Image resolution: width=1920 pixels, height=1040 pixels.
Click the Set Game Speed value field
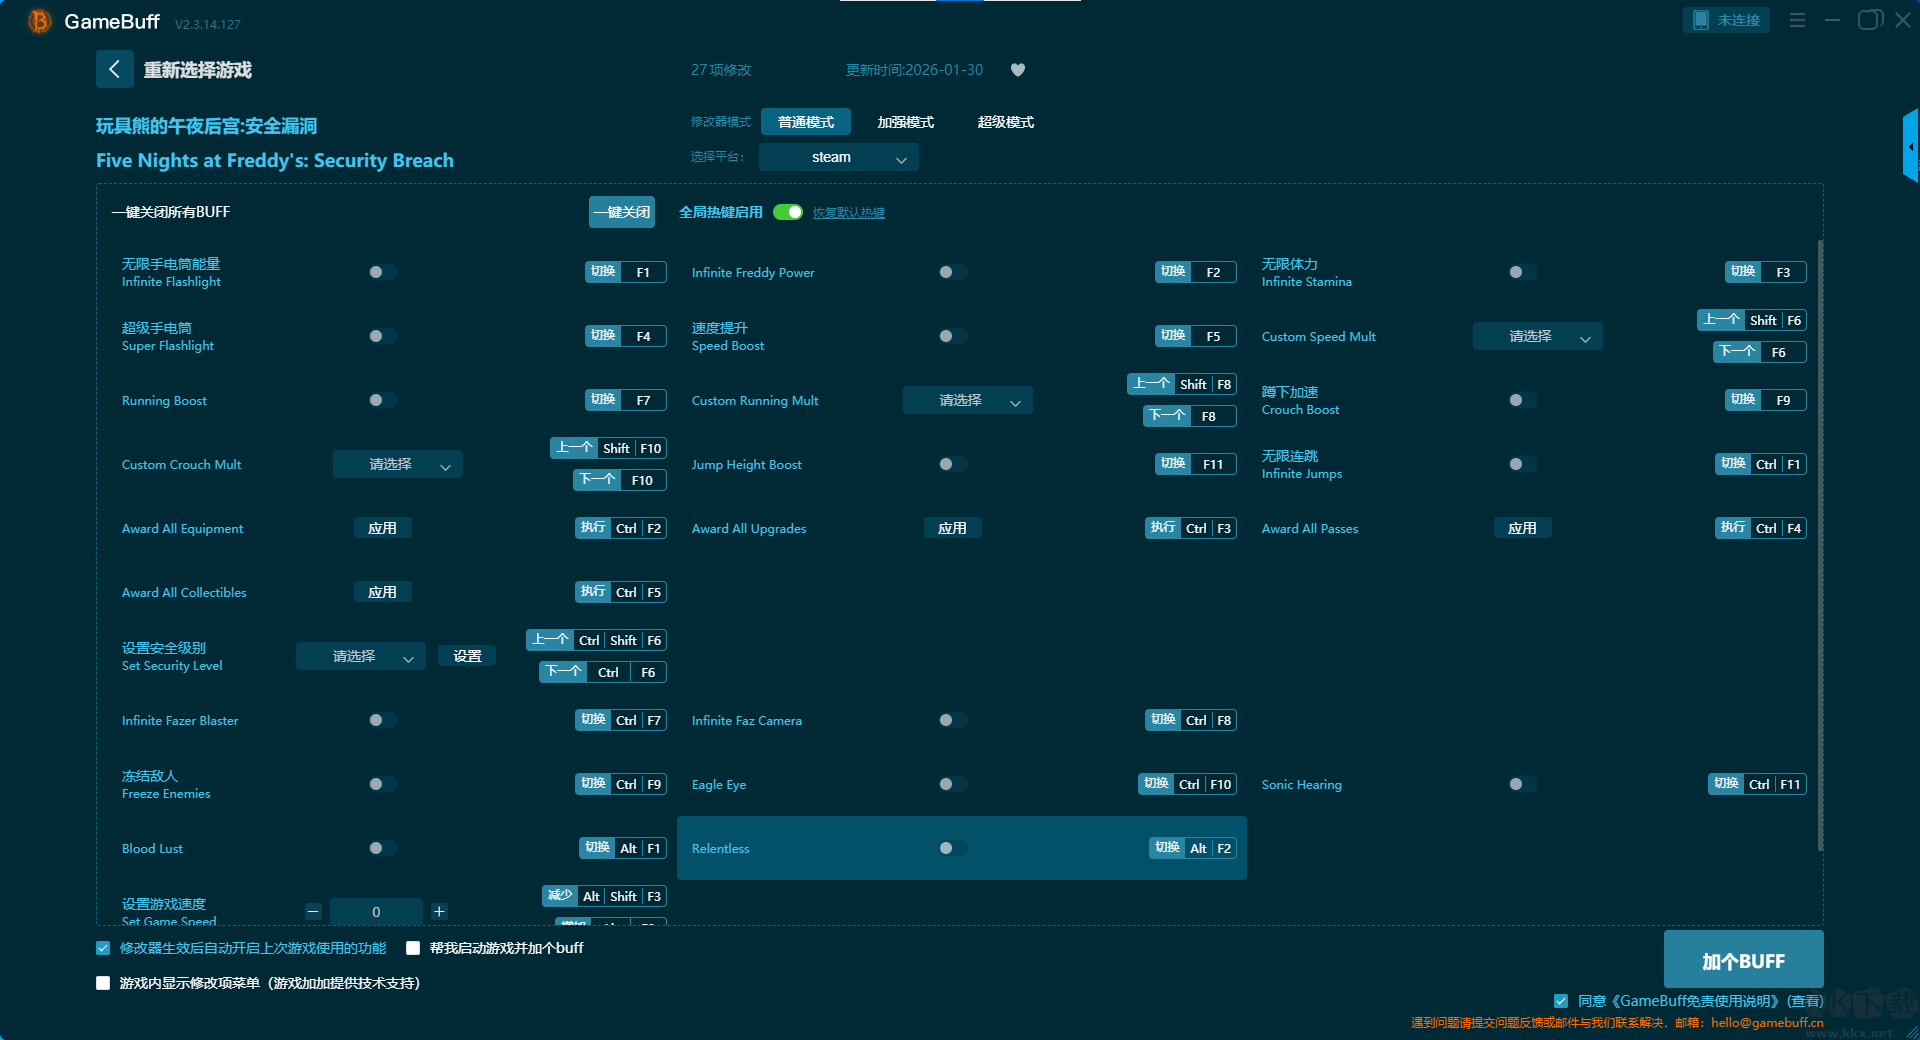[376, 911]
